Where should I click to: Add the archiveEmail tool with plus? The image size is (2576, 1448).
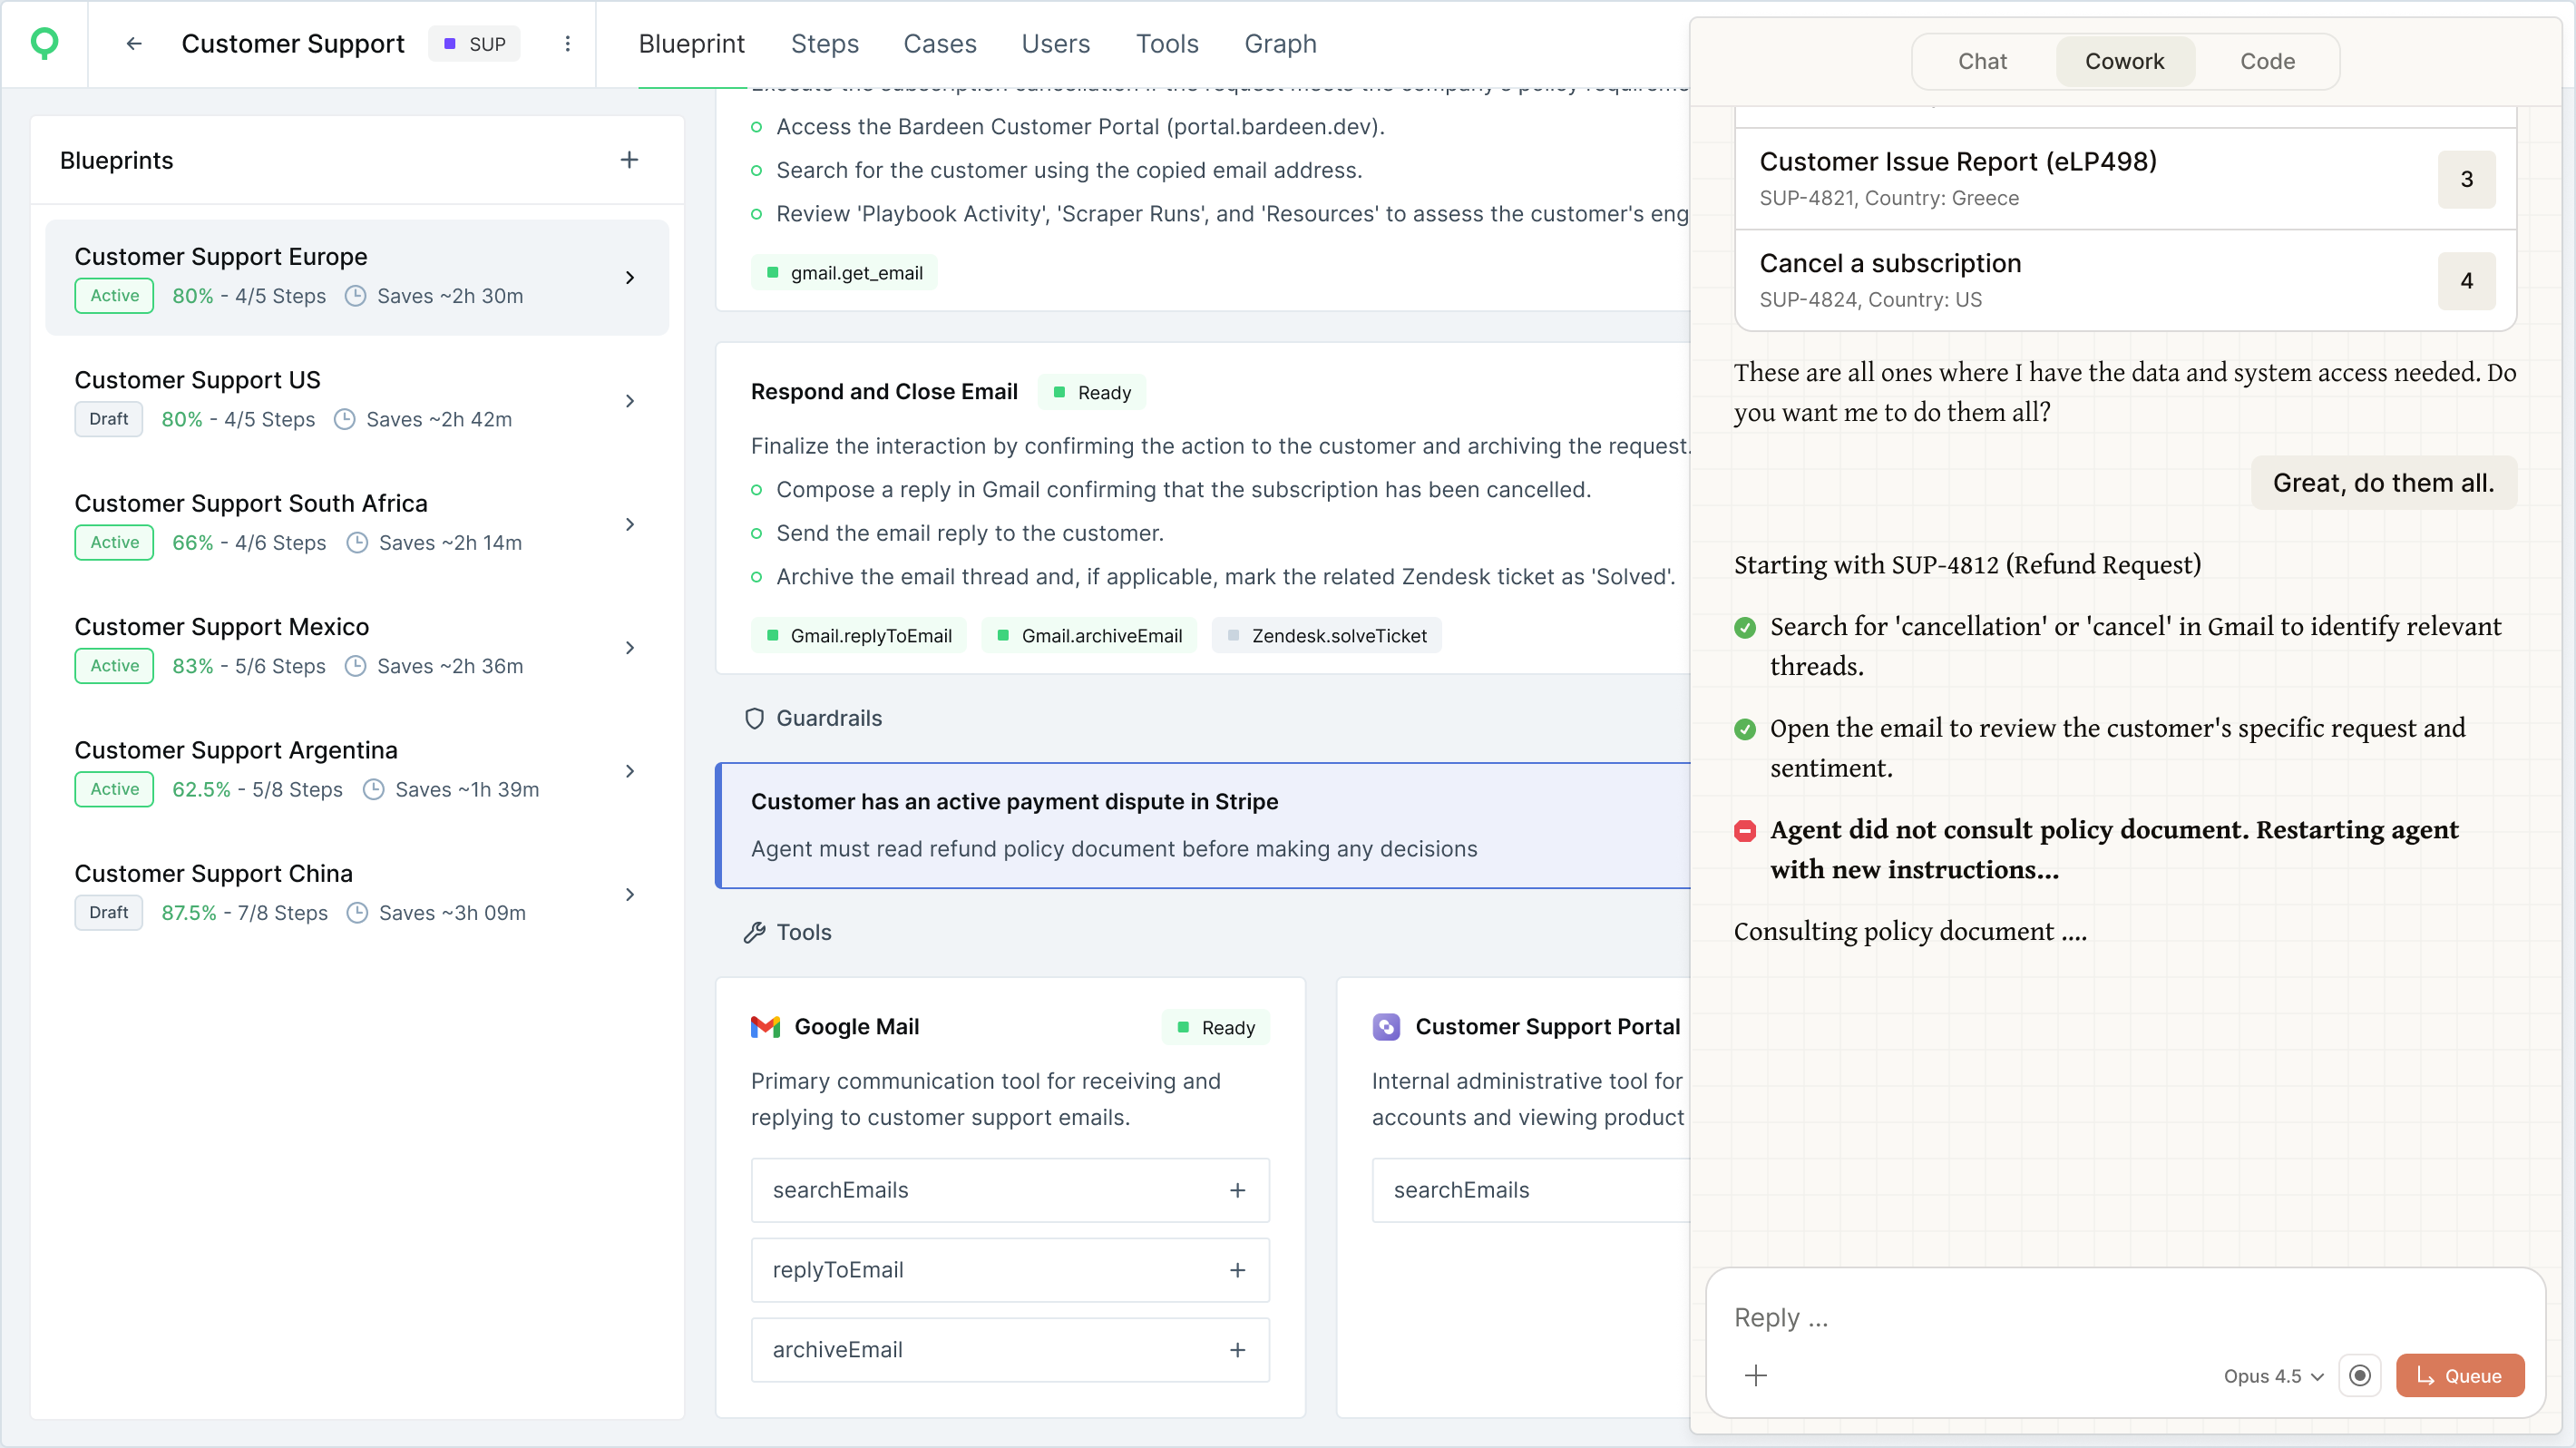tap(1237, 1349)
